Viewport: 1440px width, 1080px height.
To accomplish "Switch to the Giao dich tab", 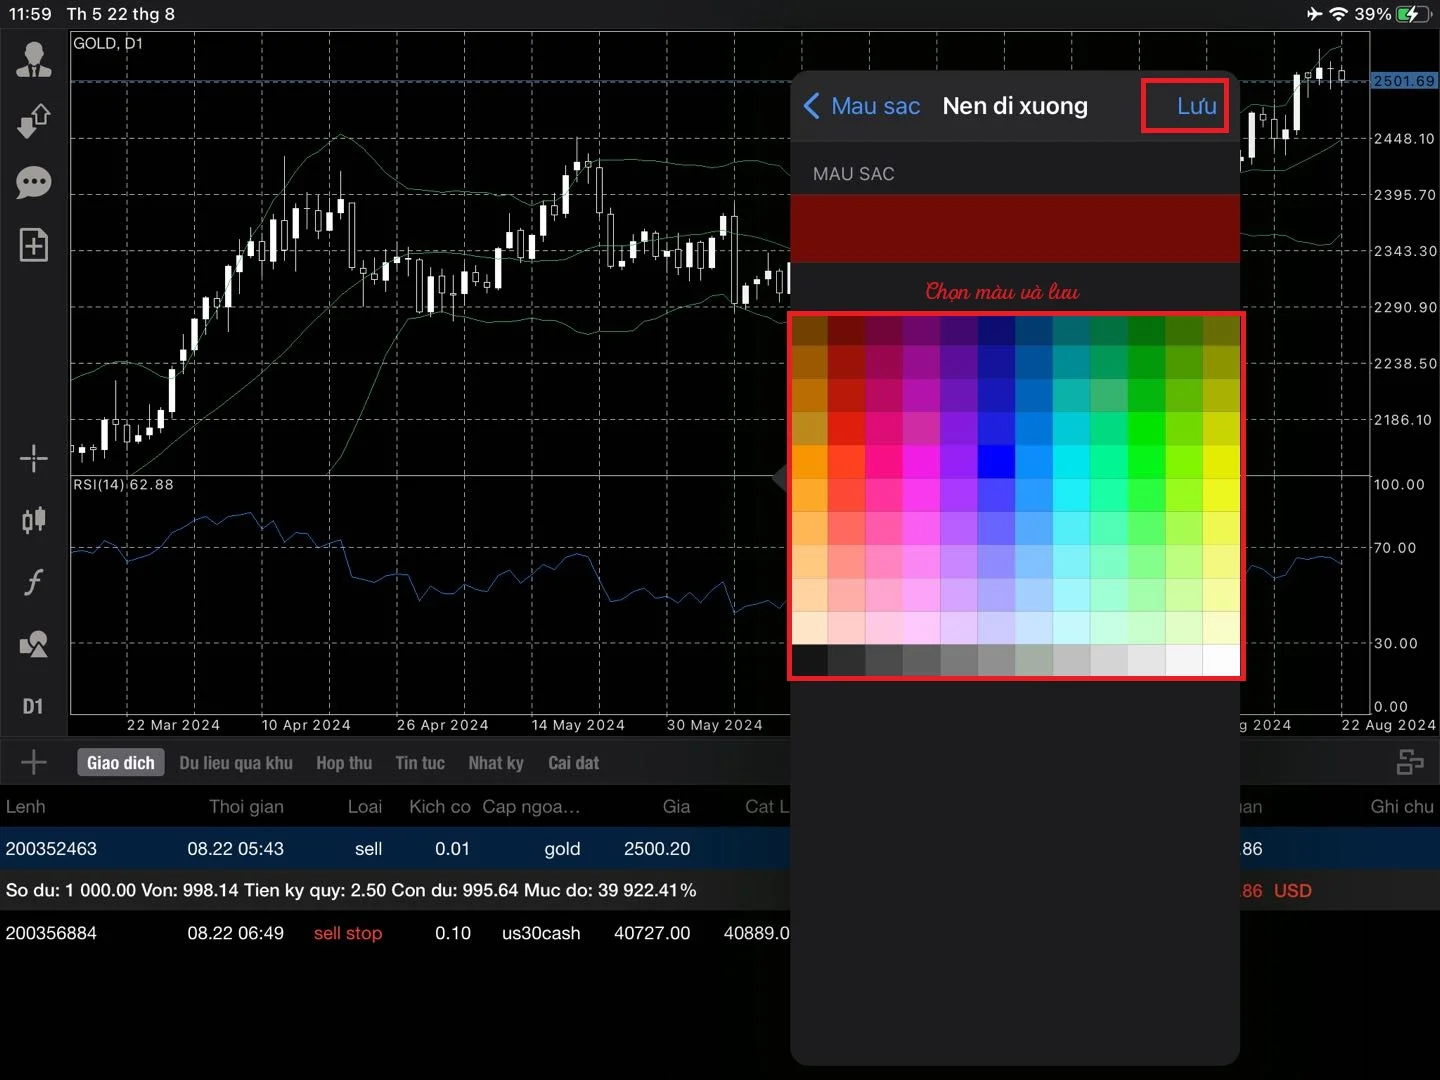I will tap(121, 763).
